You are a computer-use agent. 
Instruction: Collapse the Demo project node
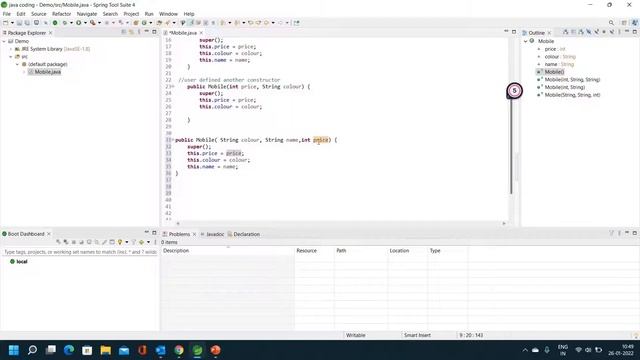tap(4, 41)
